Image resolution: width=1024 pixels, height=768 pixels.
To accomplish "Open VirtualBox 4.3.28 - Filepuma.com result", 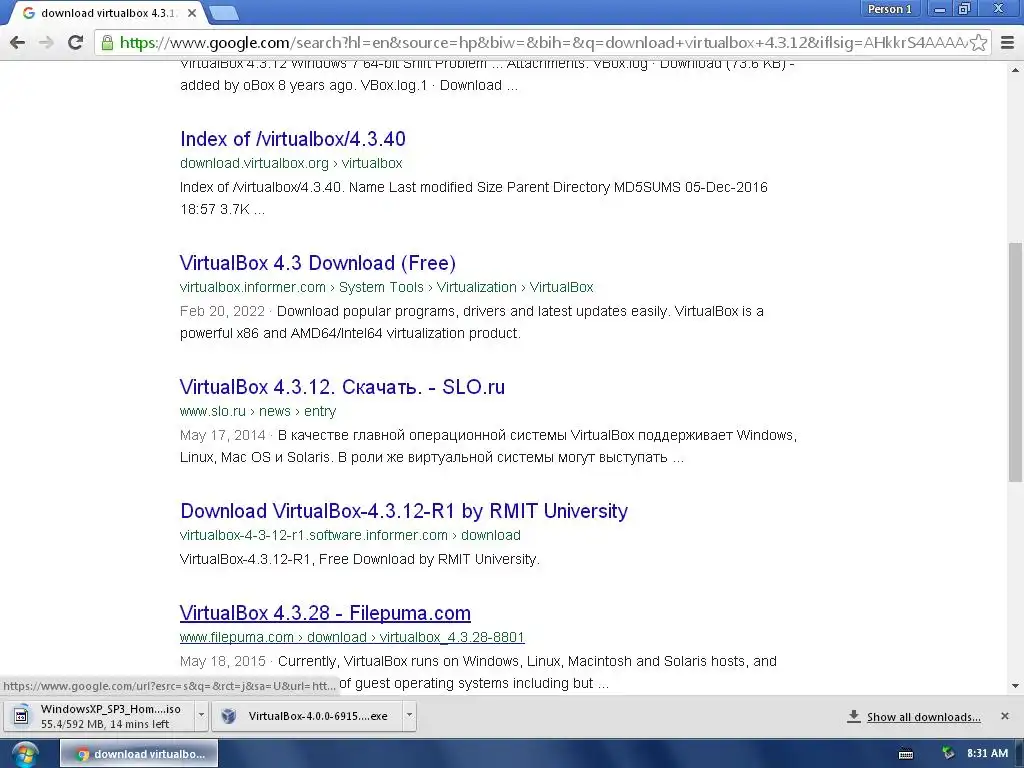I will (x=325, y=613).
